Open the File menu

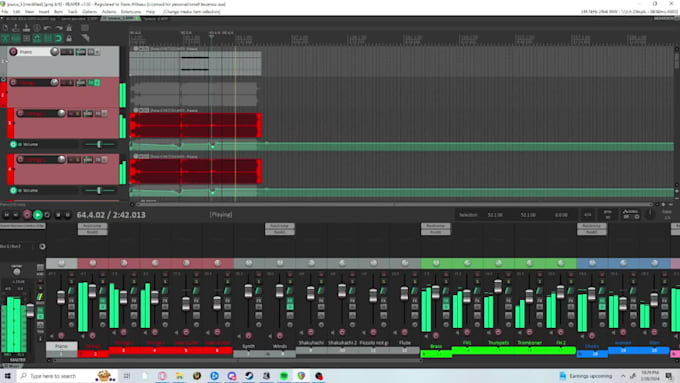(5, 12)
